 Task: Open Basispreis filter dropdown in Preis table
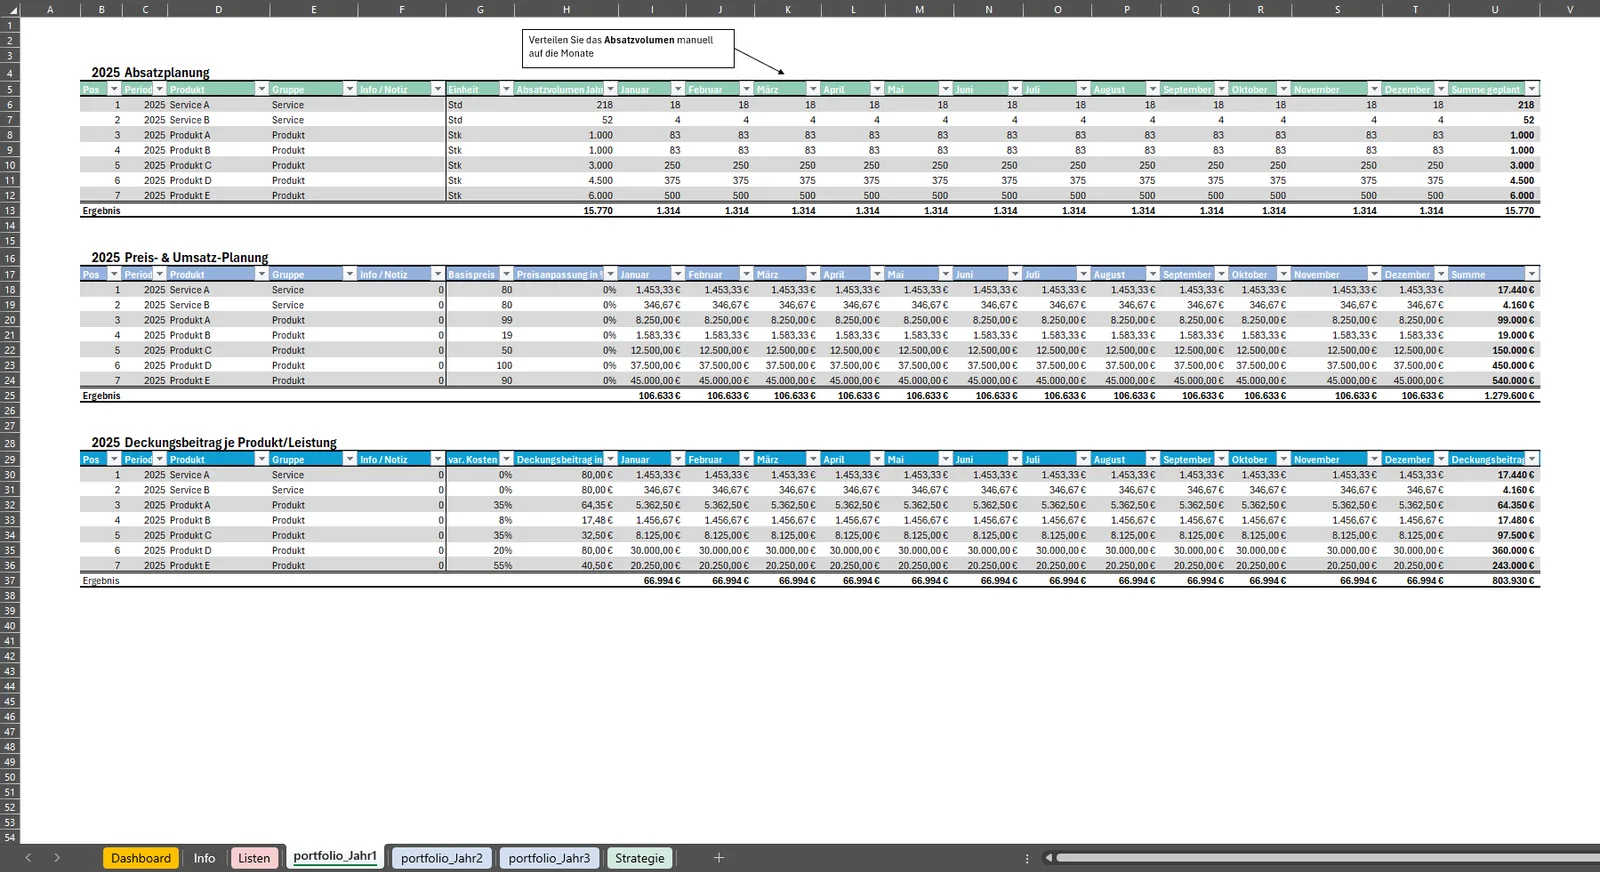click(x=506, y=275)
